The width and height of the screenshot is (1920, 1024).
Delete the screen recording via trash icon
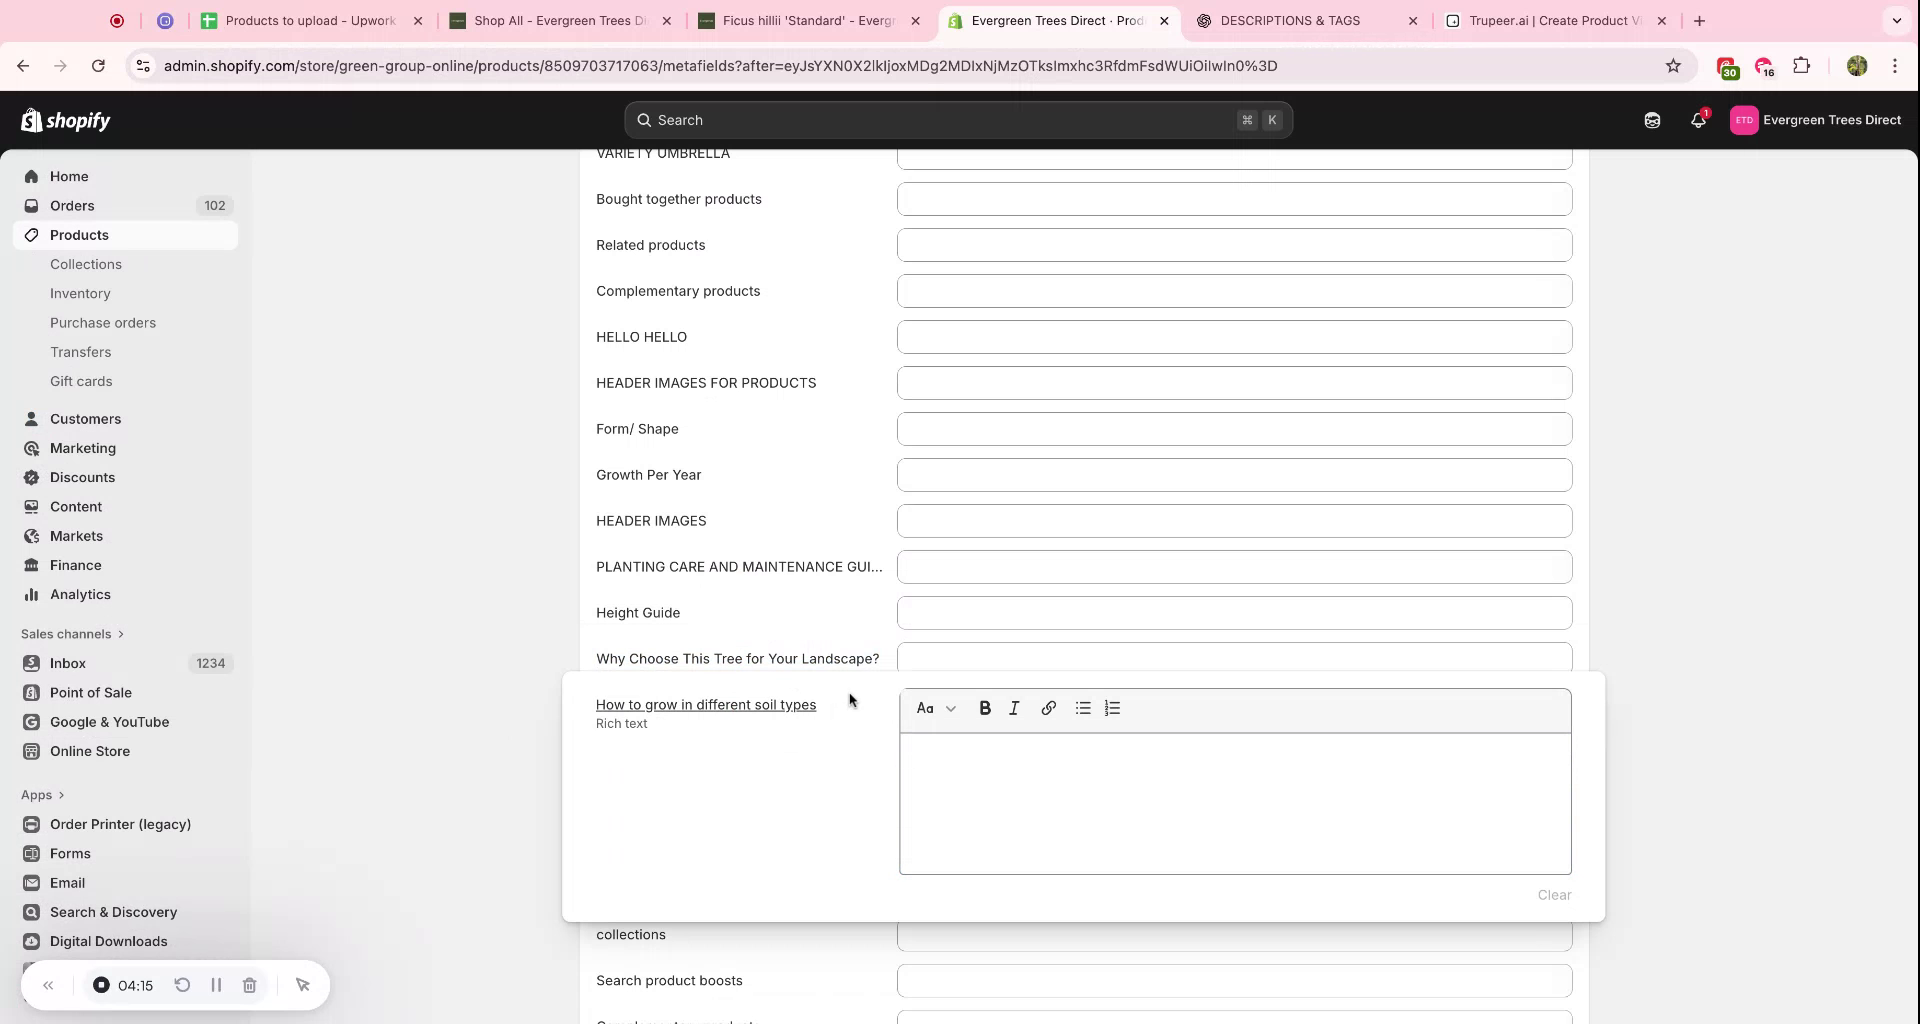click(x=250, y=985)
